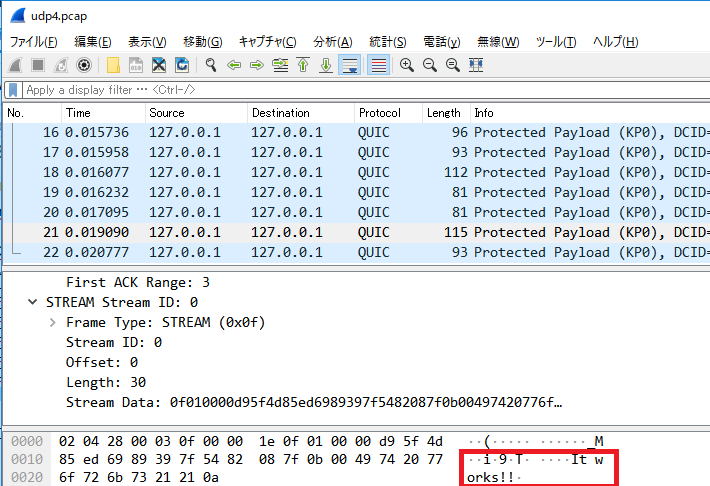Viewport: 710px width, 486px height.
Task: Zoom in on packet text
Action: 407,65
